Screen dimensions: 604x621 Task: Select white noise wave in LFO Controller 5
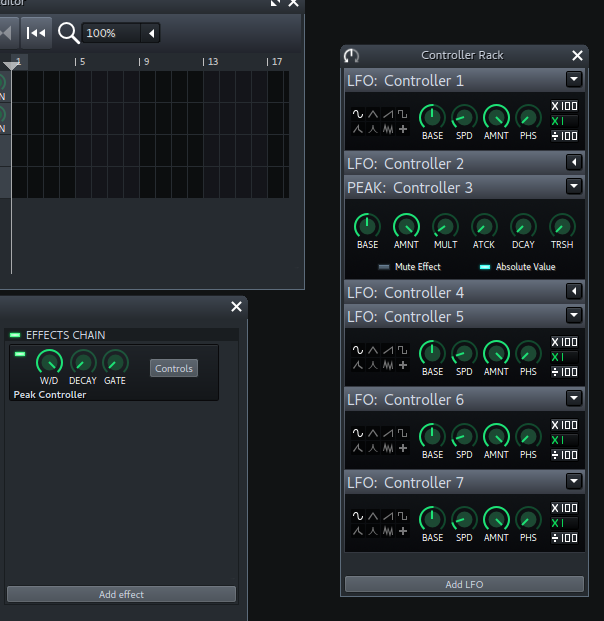point(388,365)
